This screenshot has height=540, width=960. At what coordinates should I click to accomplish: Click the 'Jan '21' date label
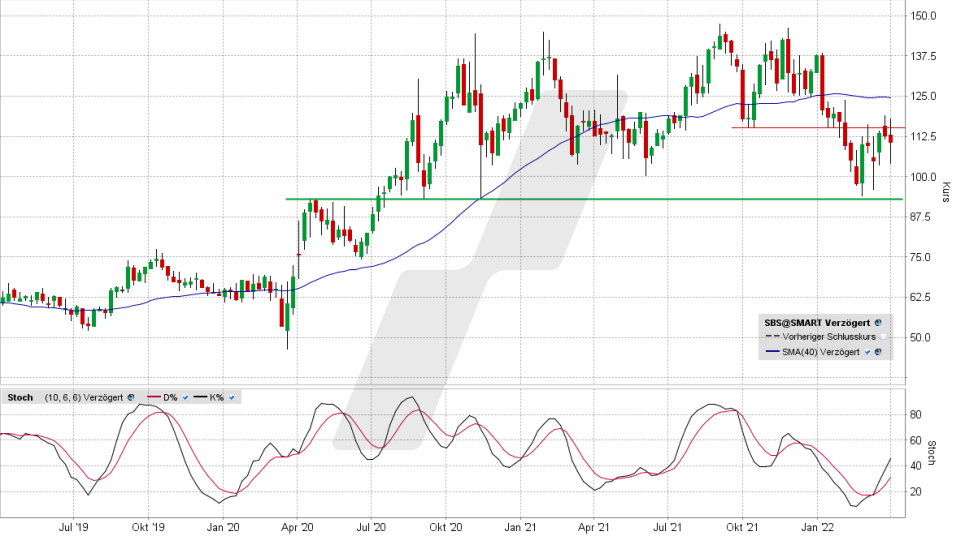[x=520, y=527]
